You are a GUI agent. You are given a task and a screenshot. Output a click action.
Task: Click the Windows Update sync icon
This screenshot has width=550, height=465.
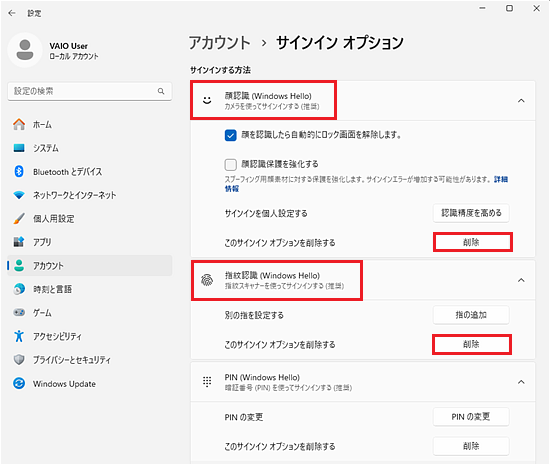point(19,383)
